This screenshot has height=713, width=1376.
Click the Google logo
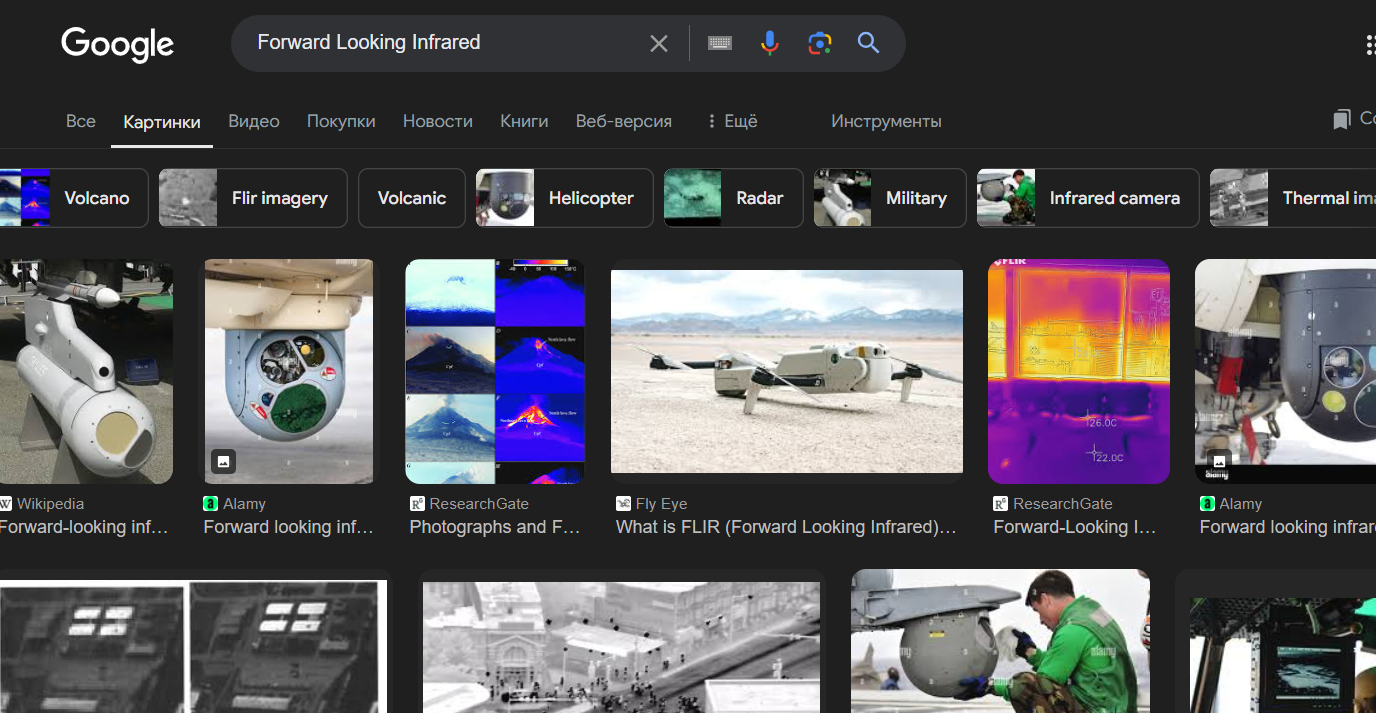[x=117, y=44]
